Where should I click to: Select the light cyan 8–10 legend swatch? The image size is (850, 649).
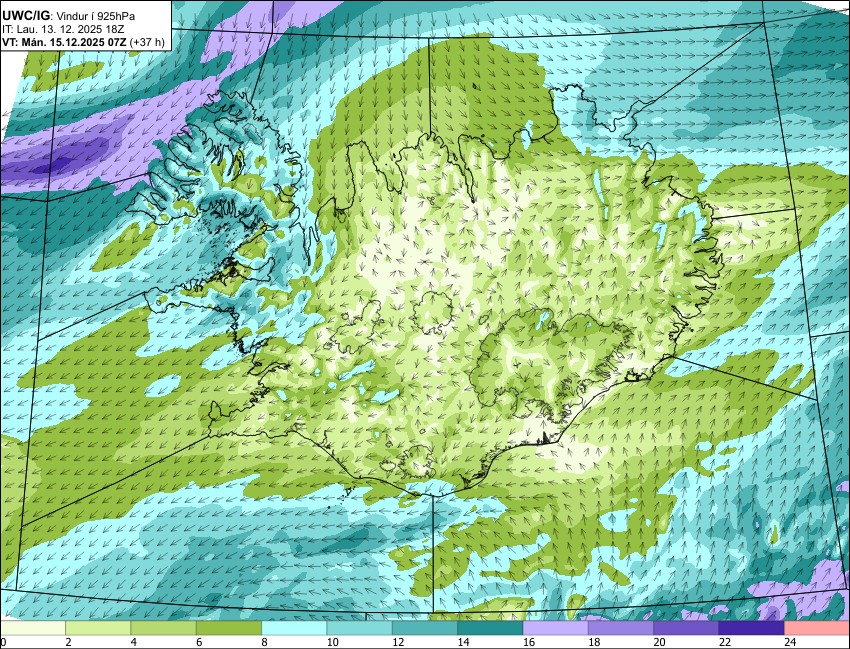tap(294, 628)
